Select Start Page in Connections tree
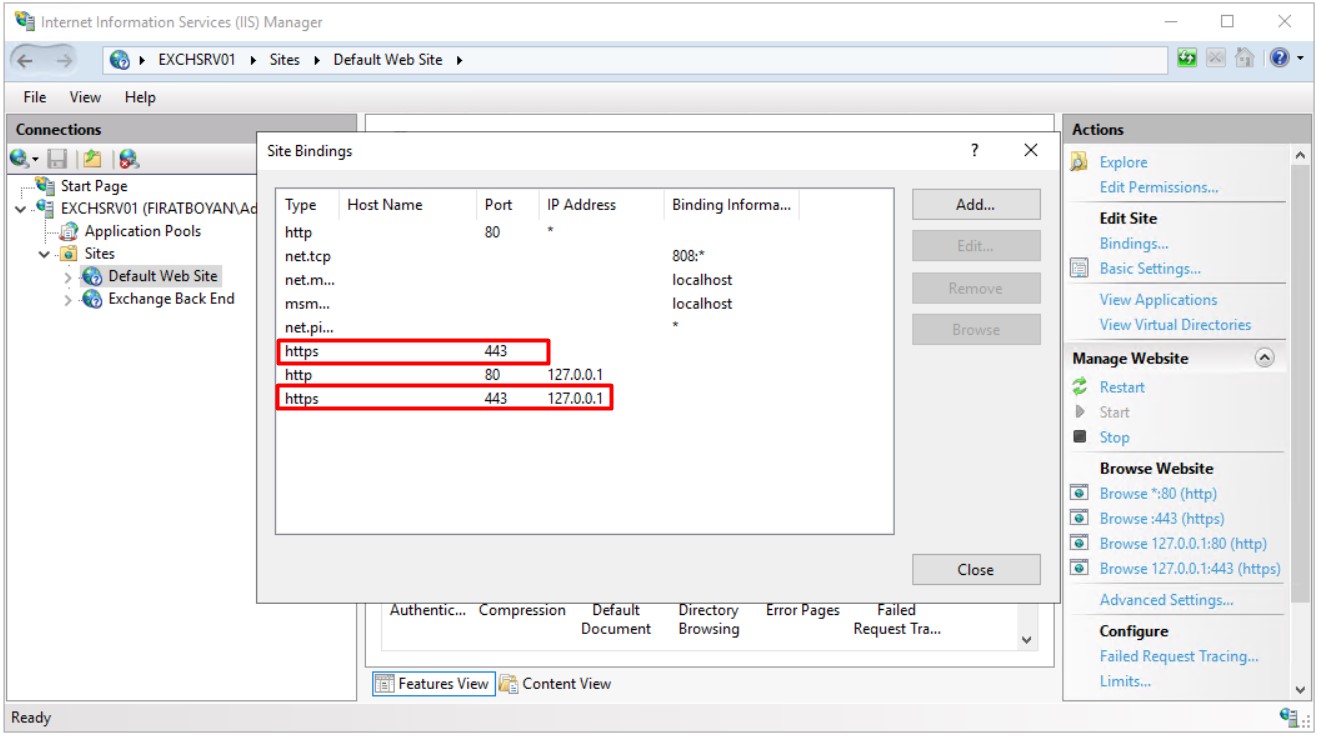This screenshot has height=736, width=1317. coord(93,186)
